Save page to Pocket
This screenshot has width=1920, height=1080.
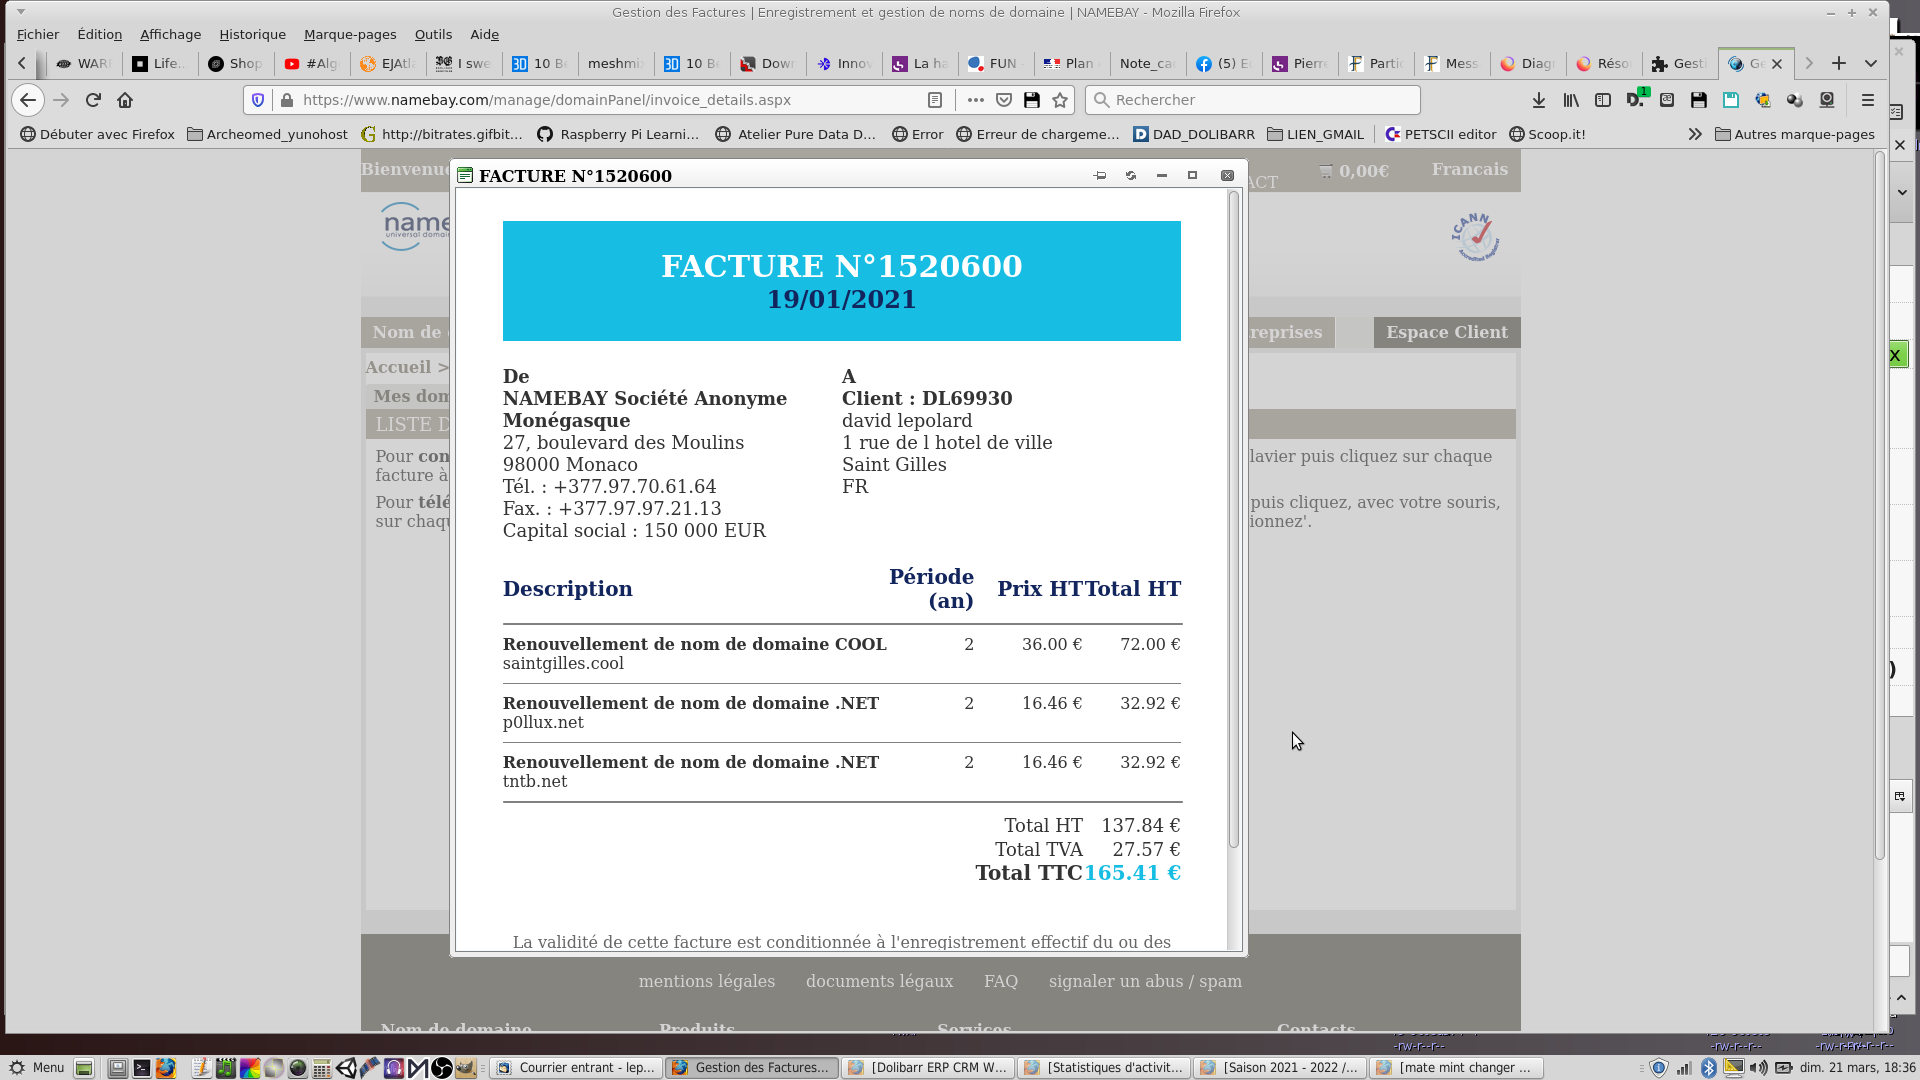(x=1004, y=100)
